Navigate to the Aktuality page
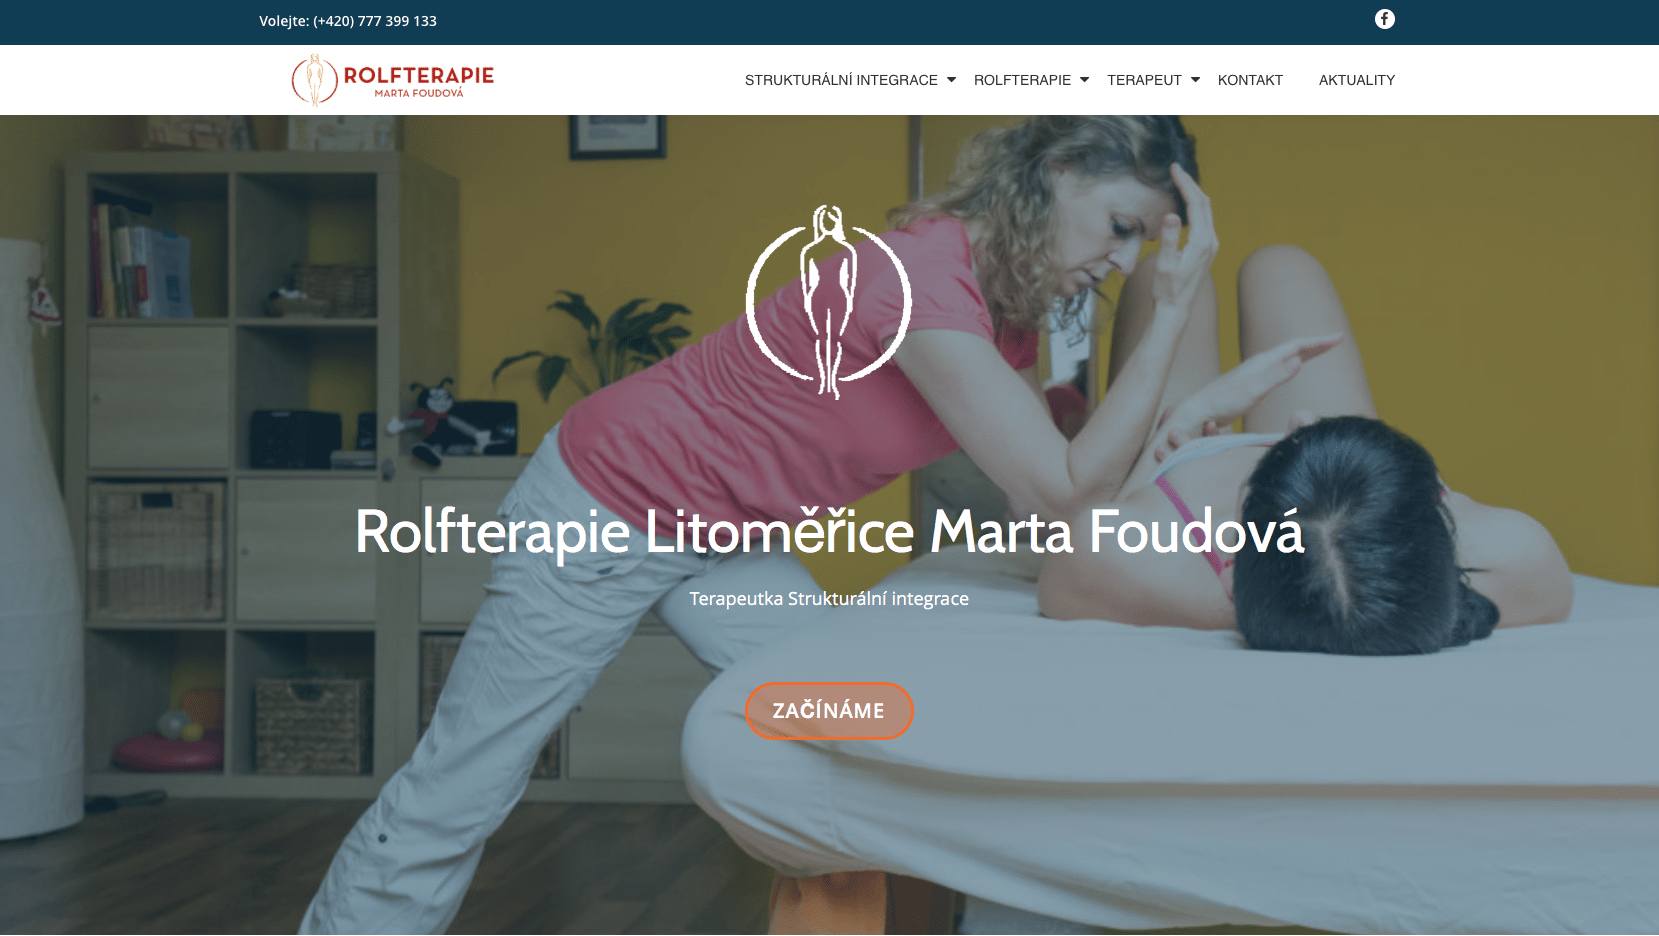 1357,80
